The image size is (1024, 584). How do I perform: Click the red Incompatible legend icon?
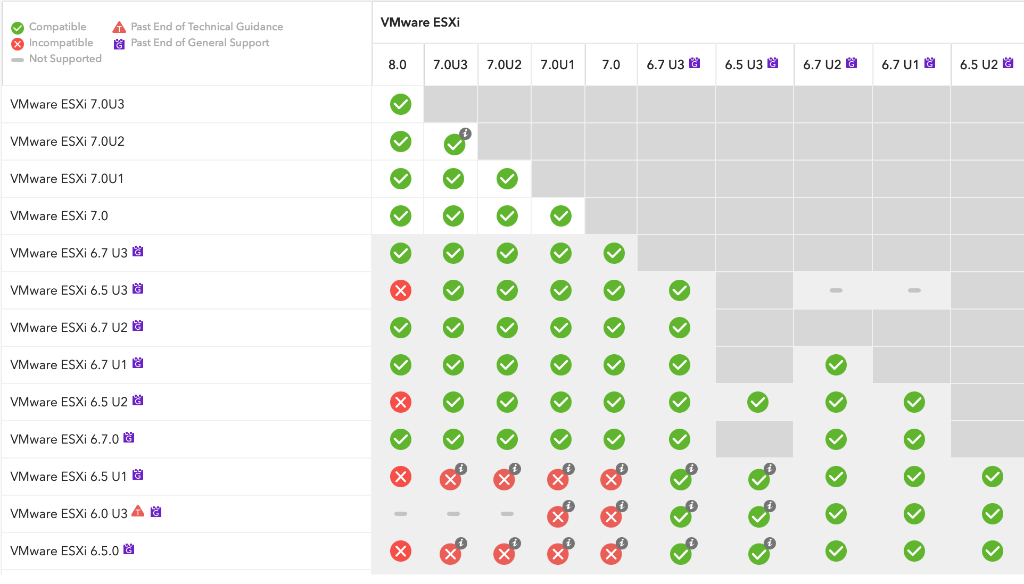(18, 44)
